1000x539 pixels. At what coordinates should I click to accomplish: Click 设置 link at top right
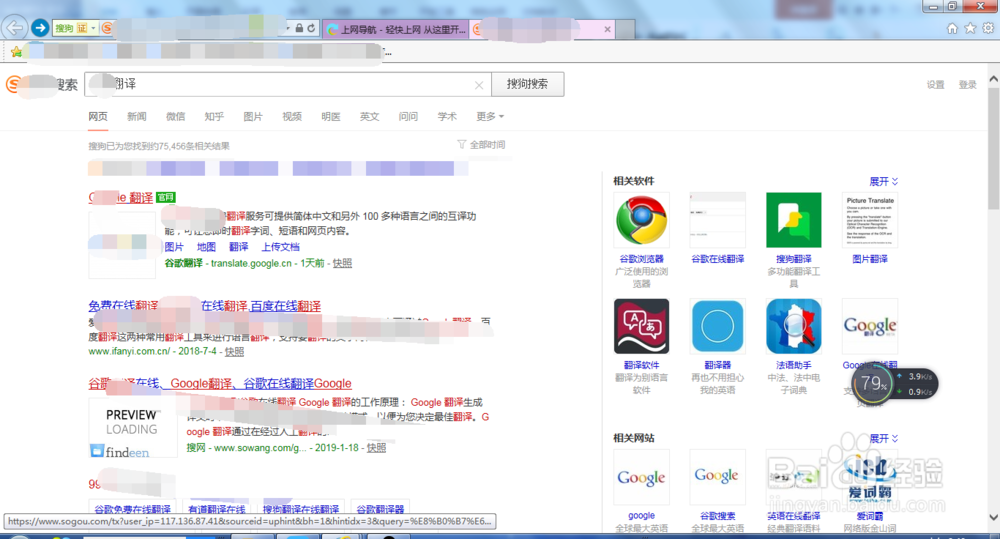(x=936, y=85)
